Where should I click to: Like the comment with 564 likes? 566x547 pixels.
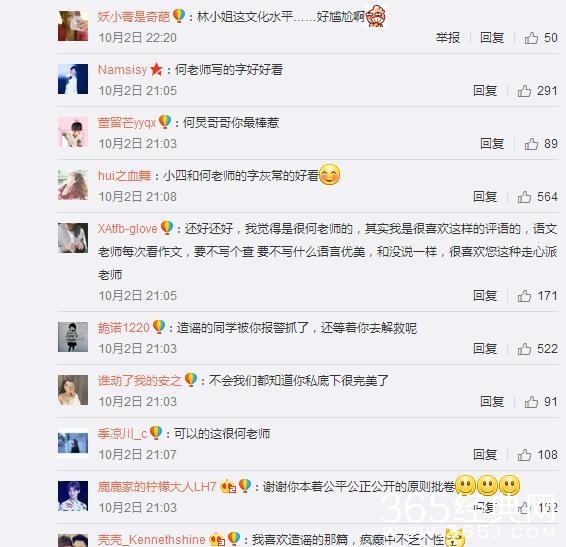tap(524, 197)
